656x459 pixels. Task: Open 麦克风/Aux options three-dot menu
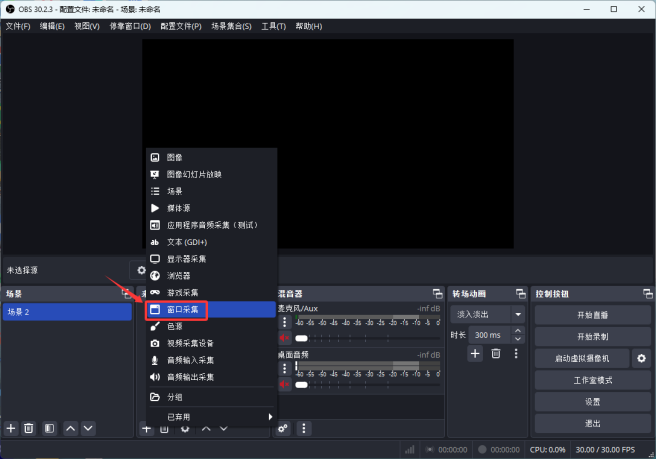(284, 322)
